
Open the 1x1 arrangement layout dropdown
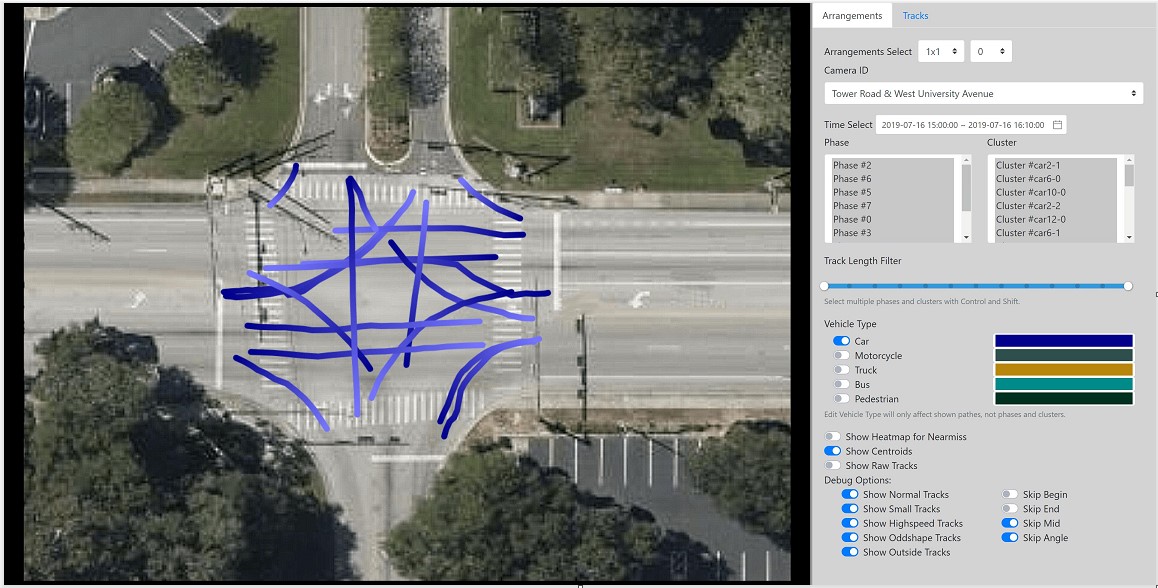coord(941,51)
